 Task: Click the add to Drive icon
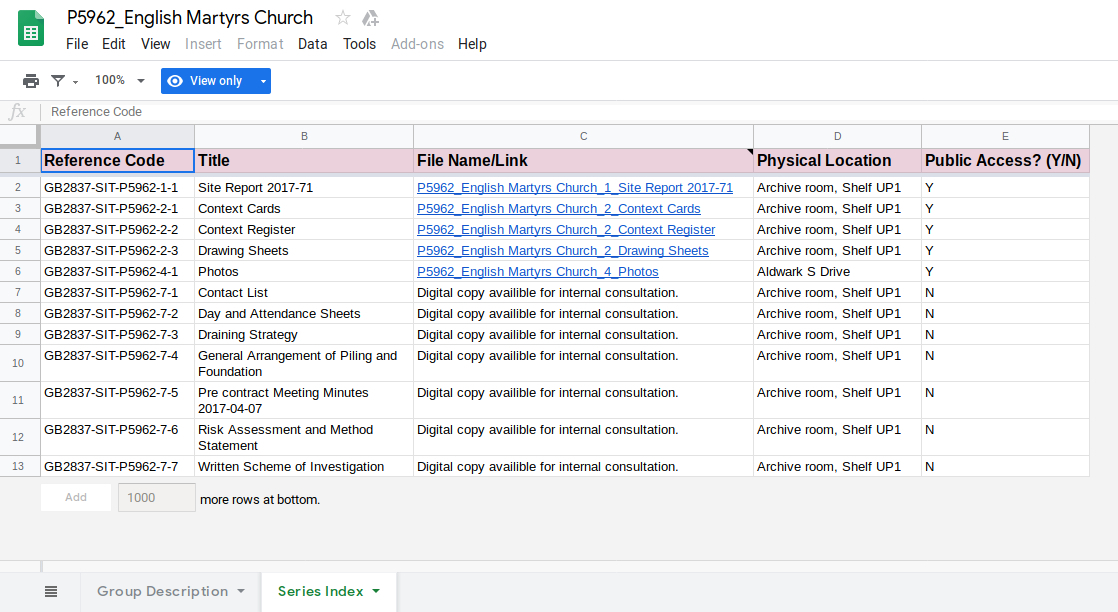[x=371, y=18]
